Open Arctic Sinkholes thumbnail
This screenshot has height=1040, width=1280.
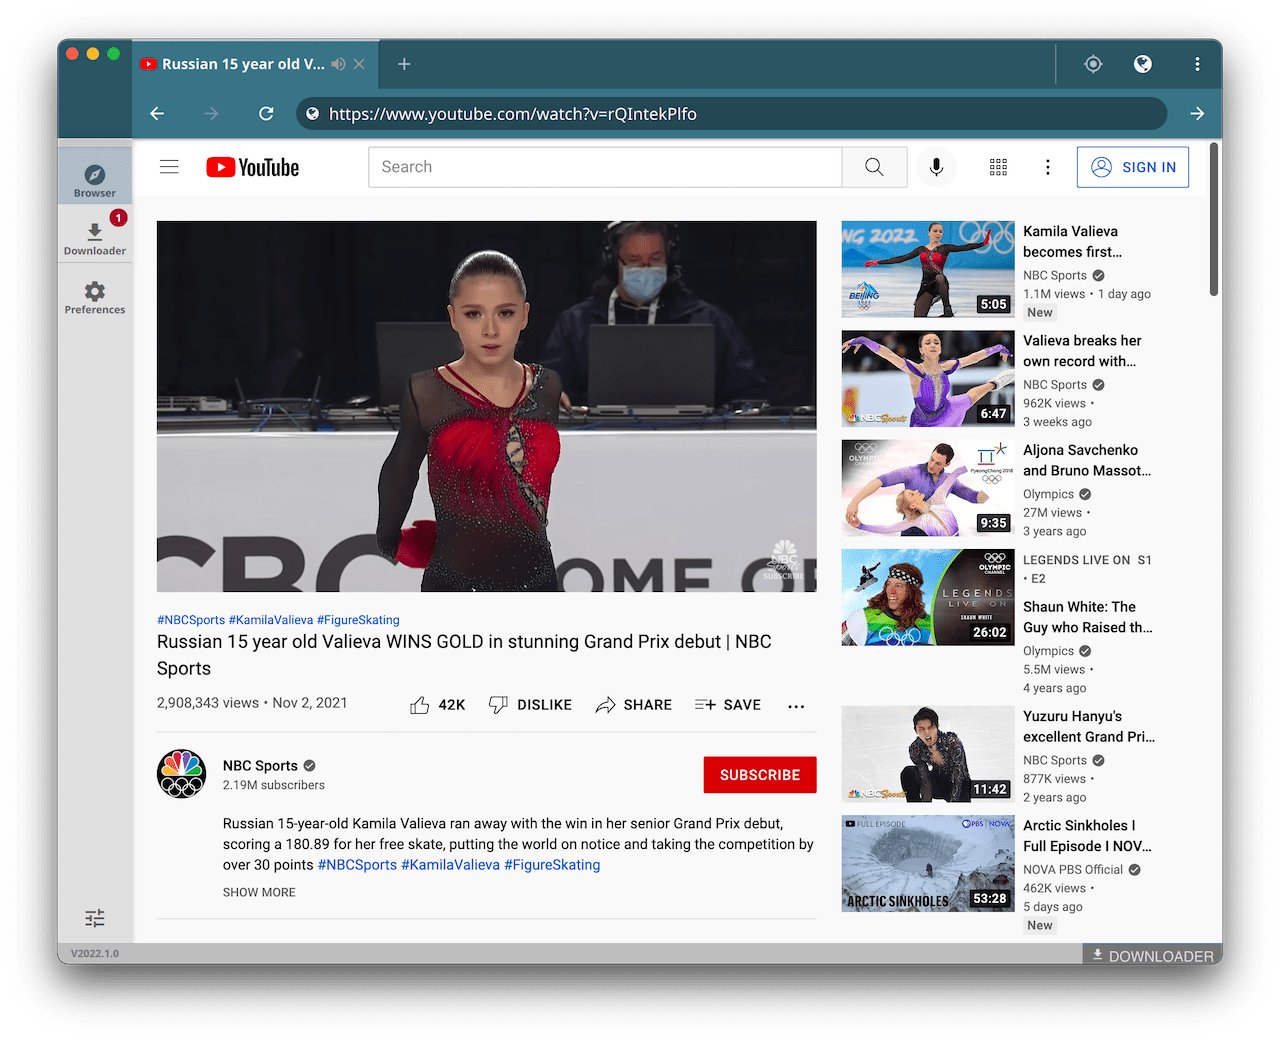pos(928,864)
